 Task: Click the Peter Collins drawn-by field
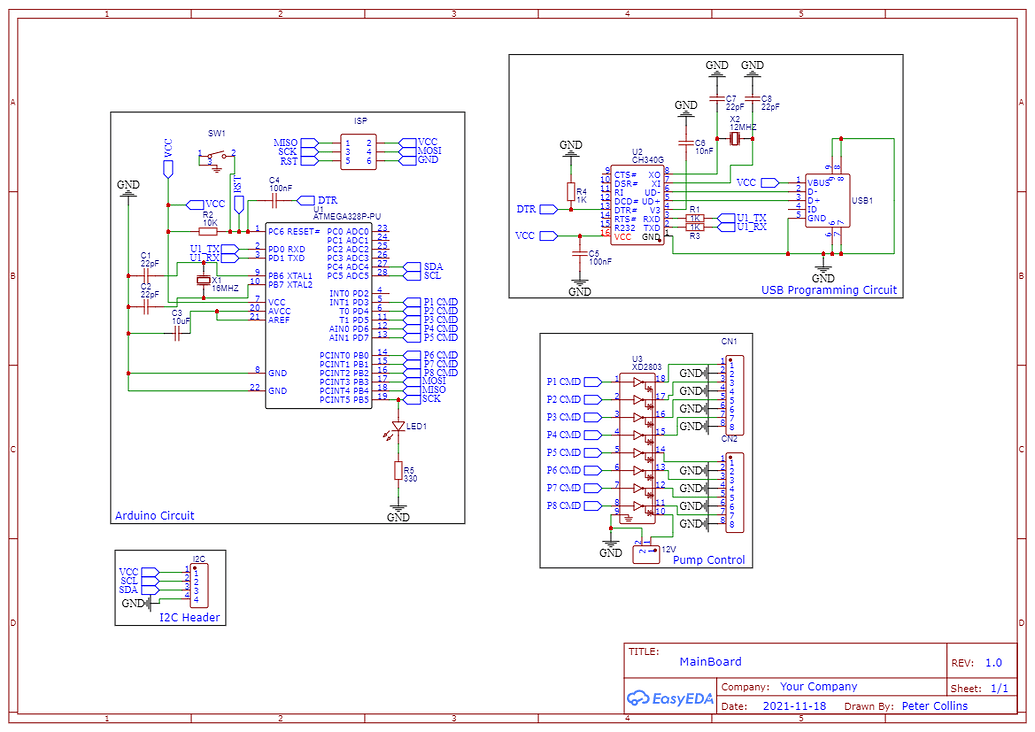click(934, 705)
